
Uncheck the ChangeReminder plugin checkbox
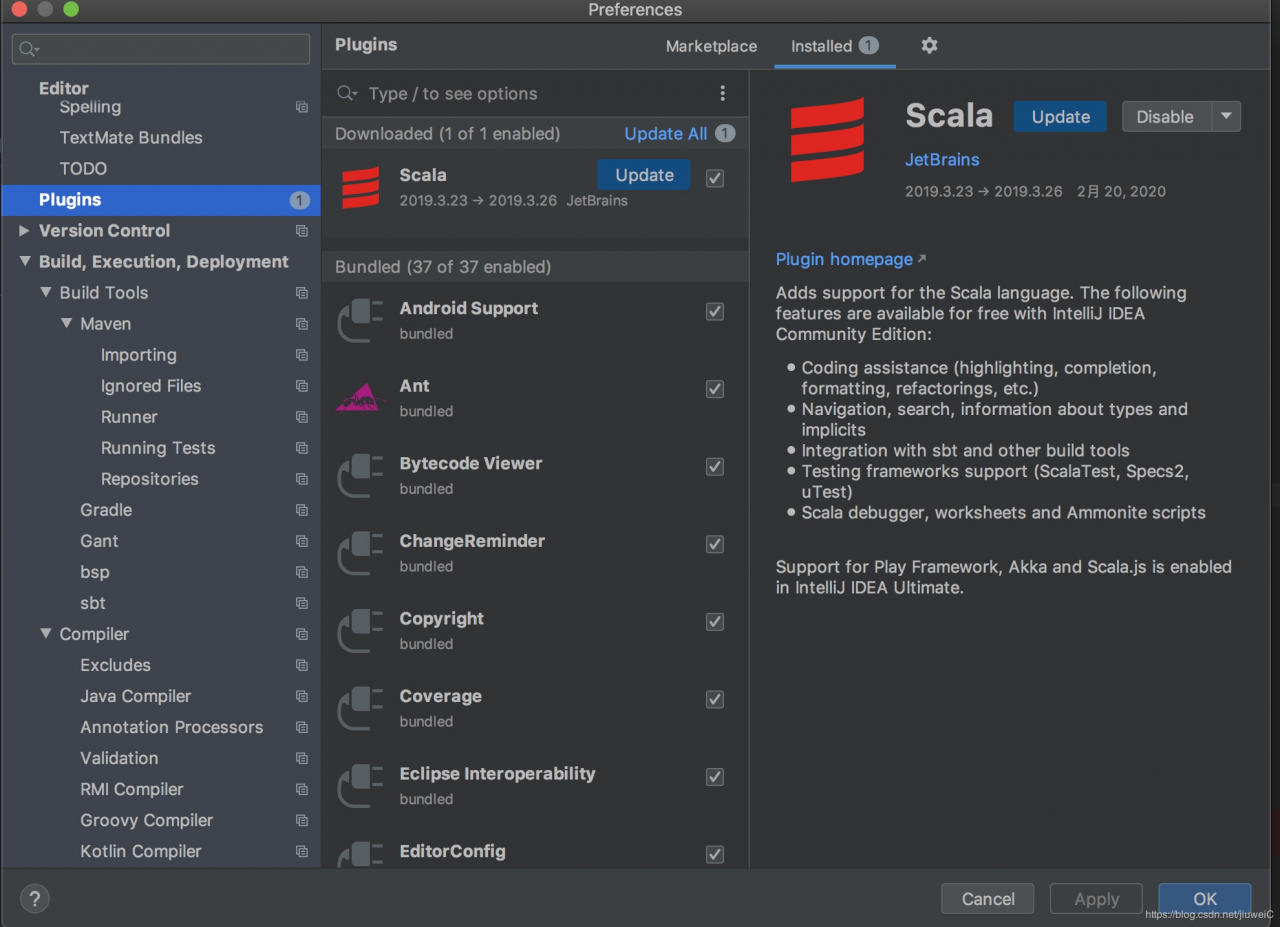point(715,544)
